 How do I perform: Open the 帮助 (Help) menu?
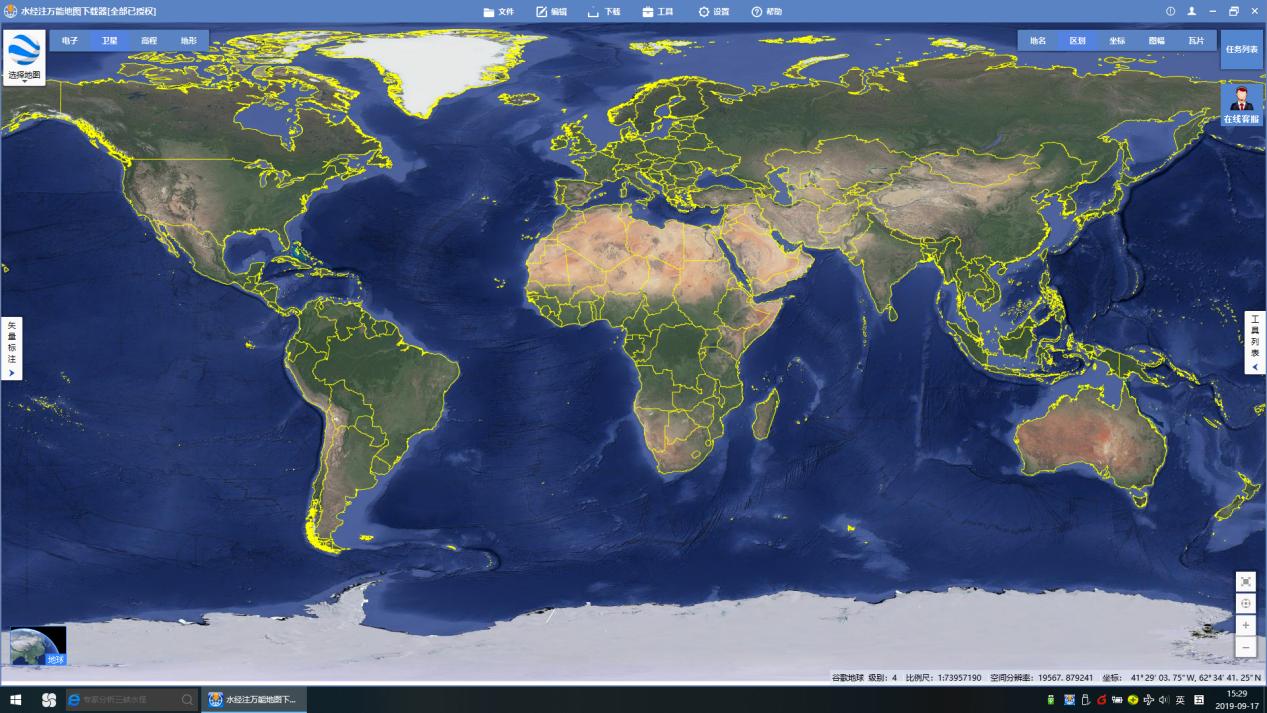(767, 11)
